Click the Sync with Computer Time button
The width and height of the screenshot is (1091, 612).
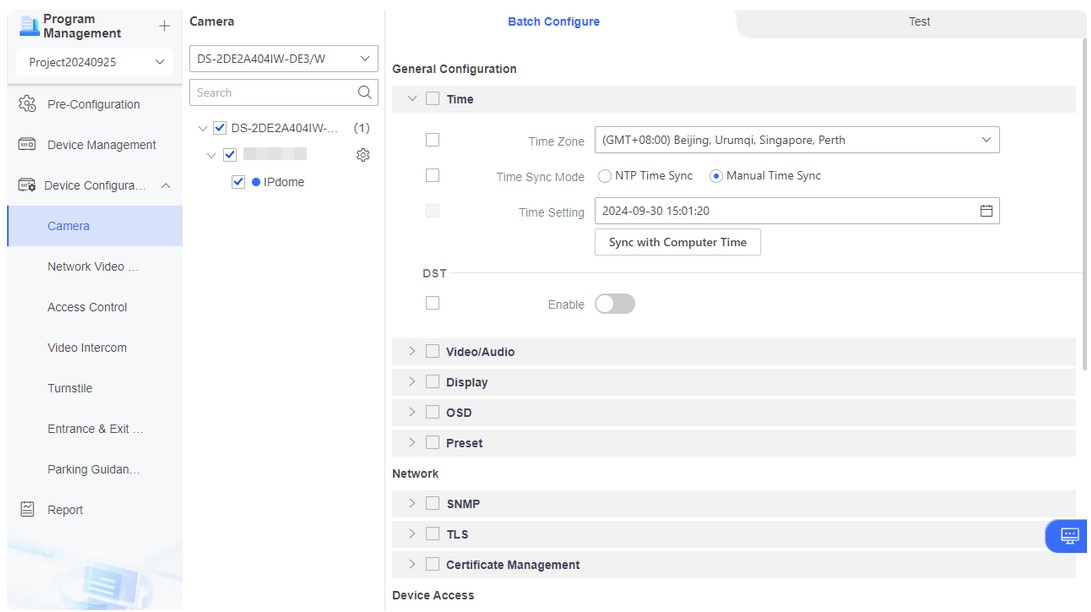[x=677, y=242]
